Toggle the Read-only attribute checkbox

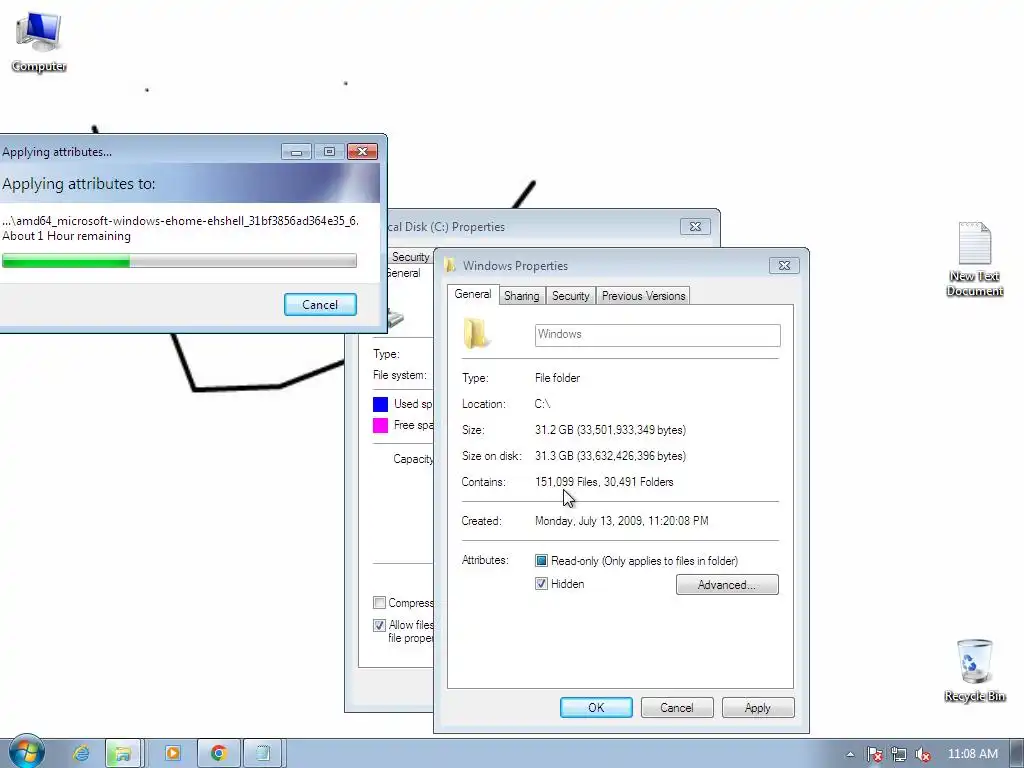pyautogui.click(x=541, y=560)
